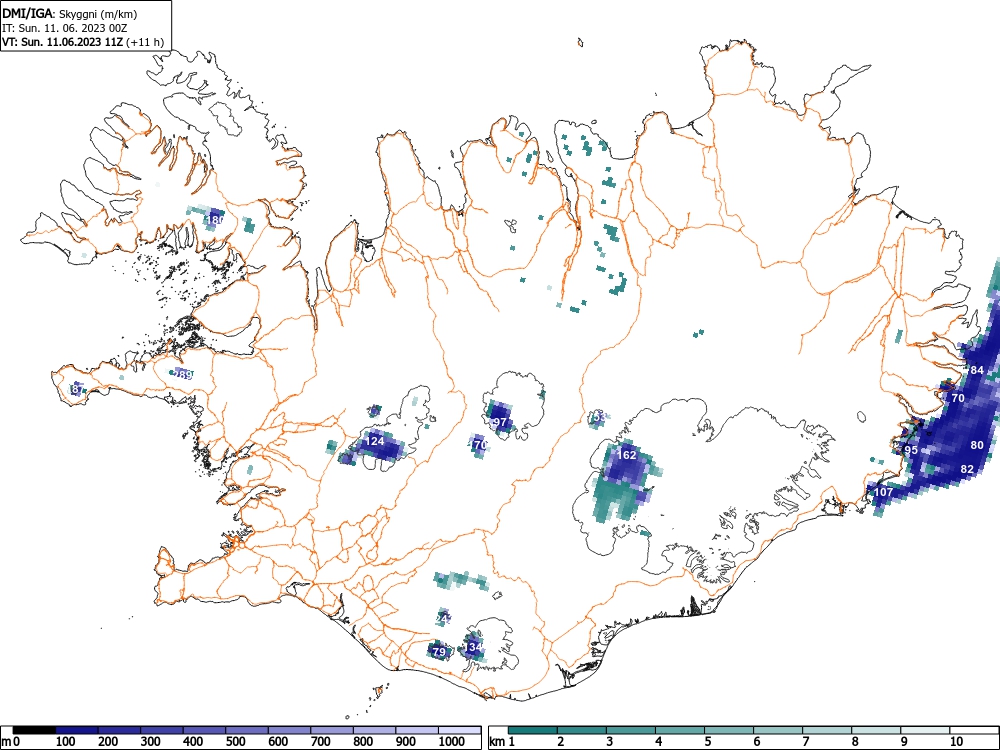
Task: Click the 82 visibility value label
Action: point(967,469)
